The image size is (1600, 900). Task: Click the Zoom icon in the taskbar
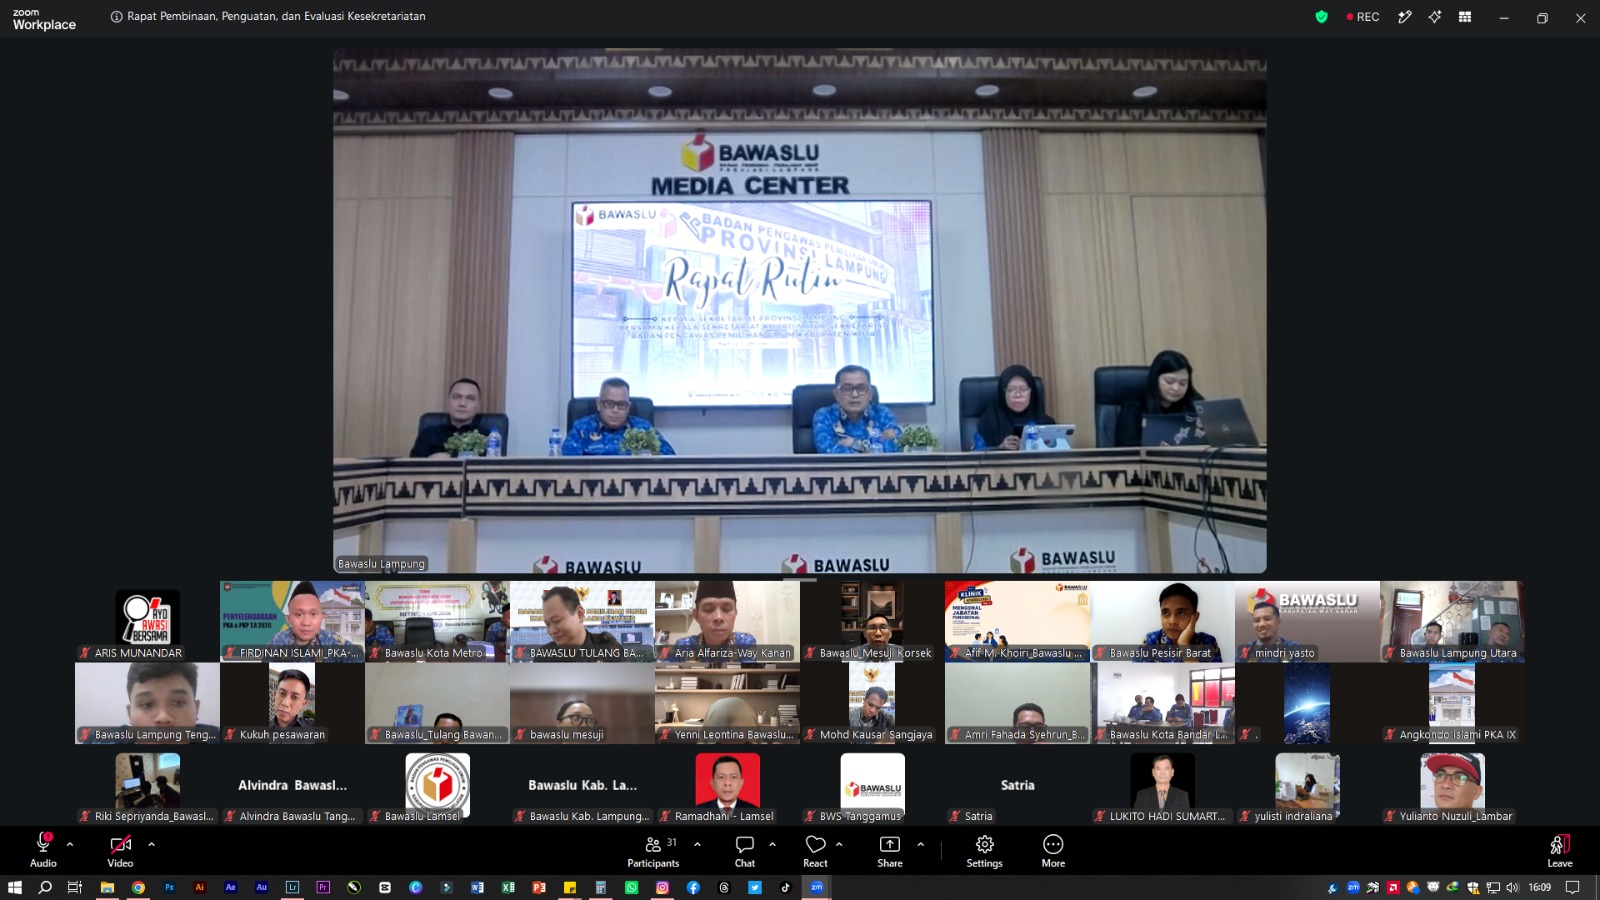click(816, 887)
